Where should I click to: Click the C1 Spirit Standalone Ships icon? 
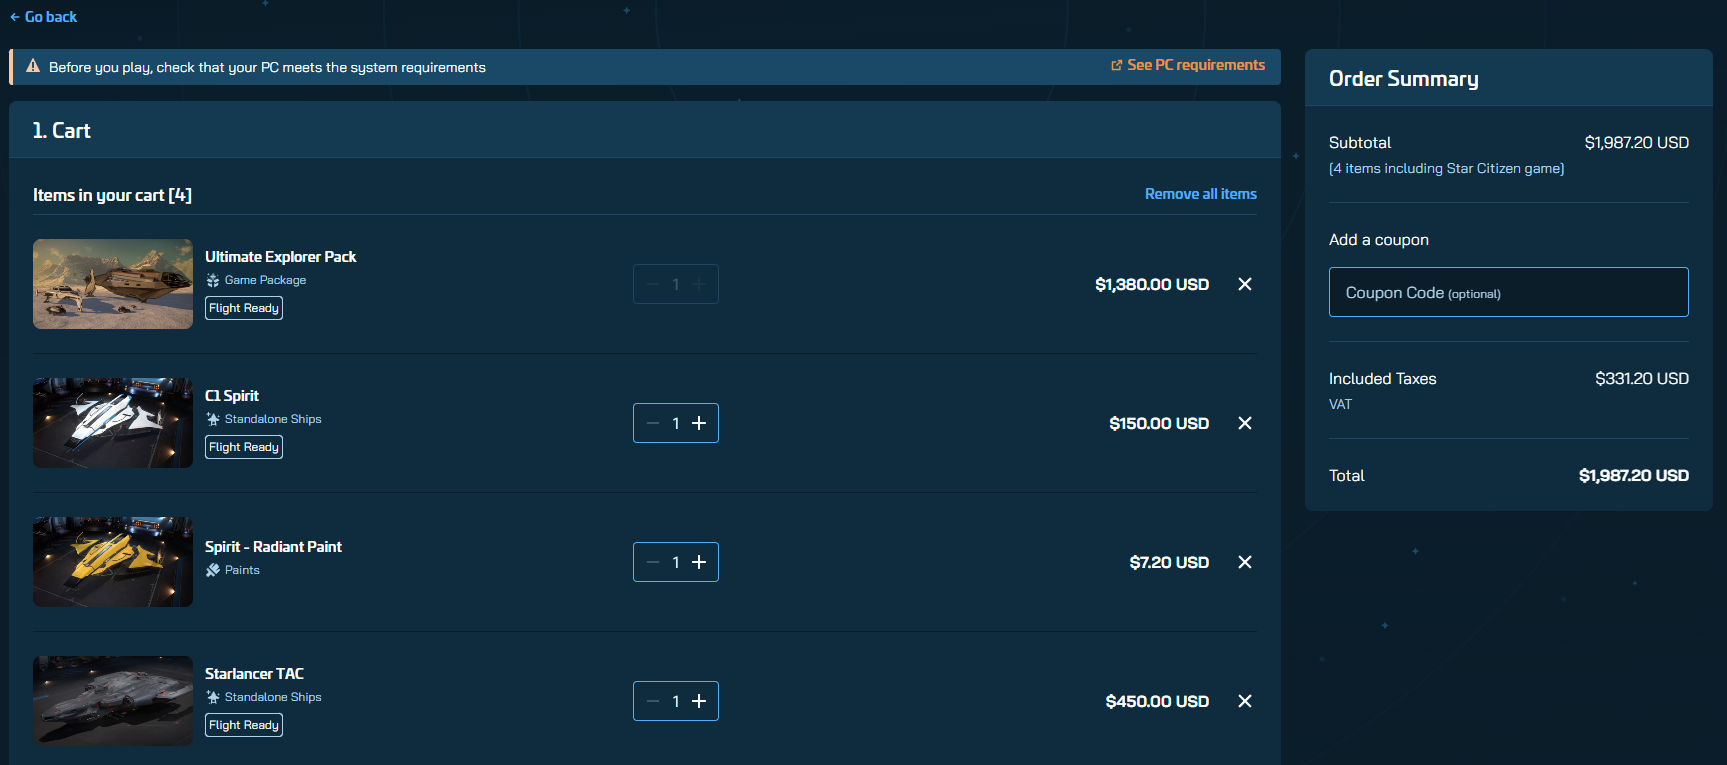click(x=213, y=419)
